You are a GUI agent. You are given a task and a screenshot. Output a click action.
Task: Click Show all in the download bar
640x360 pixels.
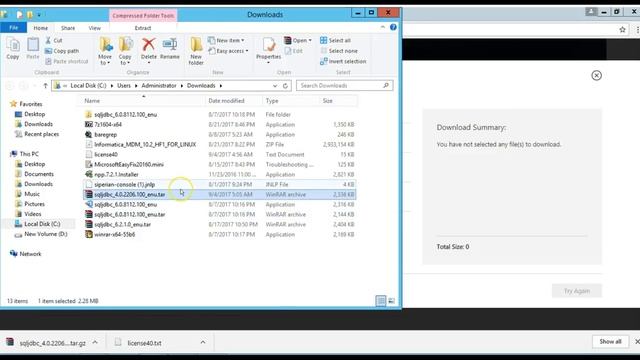click(610, 342)
